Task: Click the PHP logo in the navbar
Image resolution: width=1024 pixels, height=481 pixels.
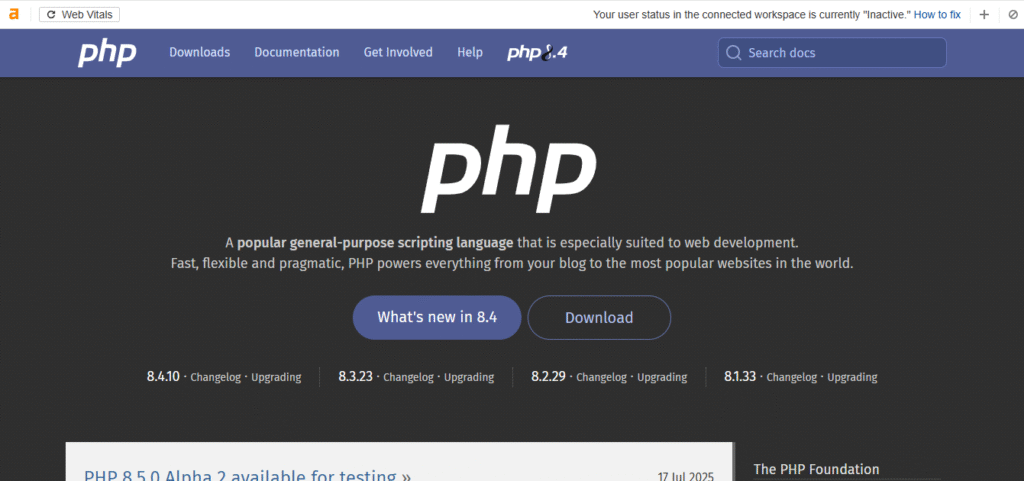Action: [x=107, y=53]
